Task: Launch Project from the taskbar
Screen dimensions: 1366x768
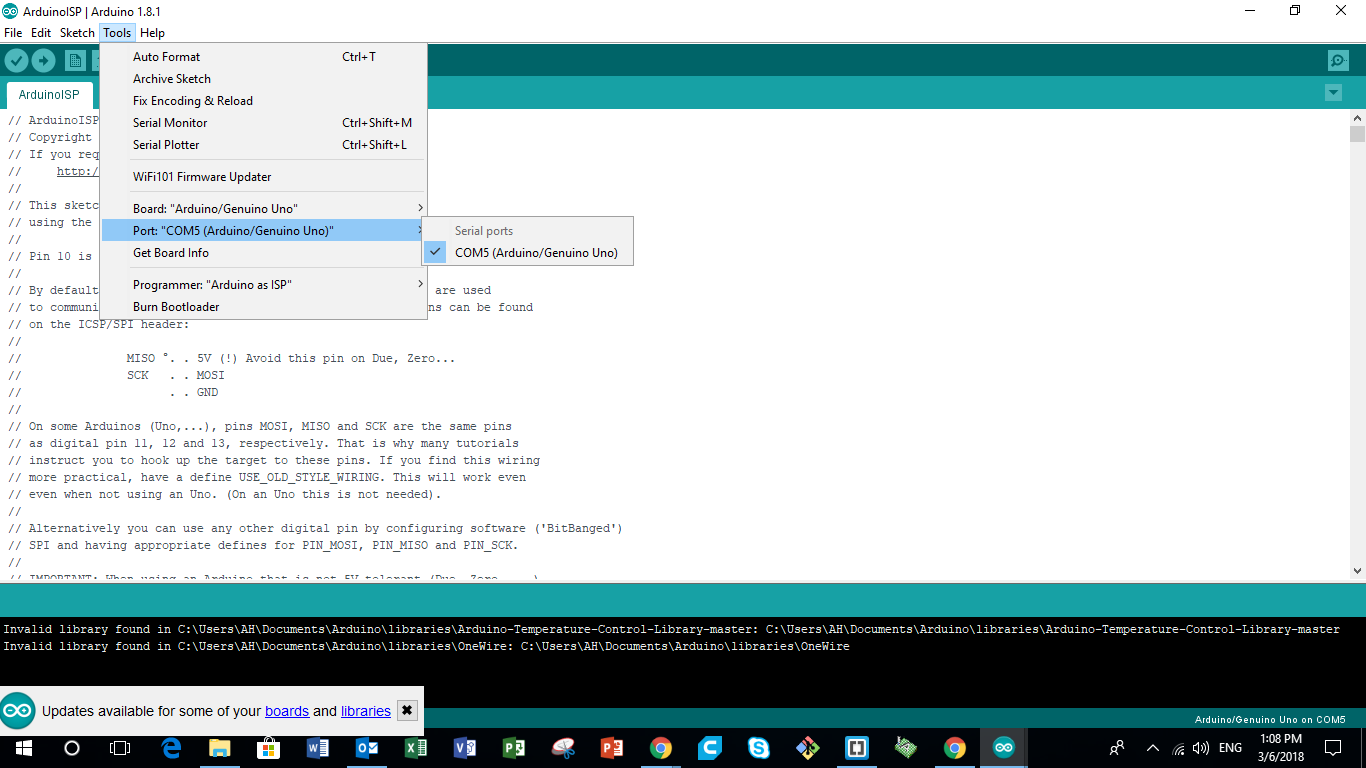Action: pos(514,748)
